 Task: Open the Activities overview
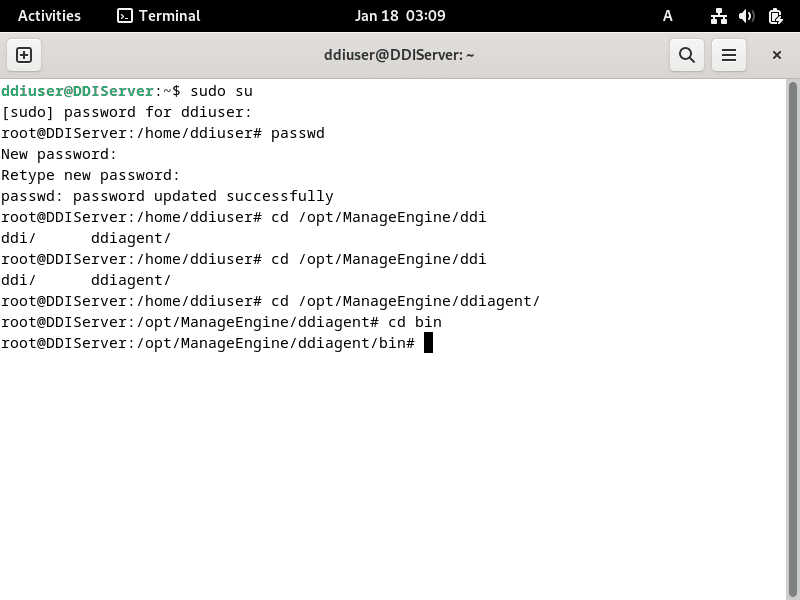point(49,16)
